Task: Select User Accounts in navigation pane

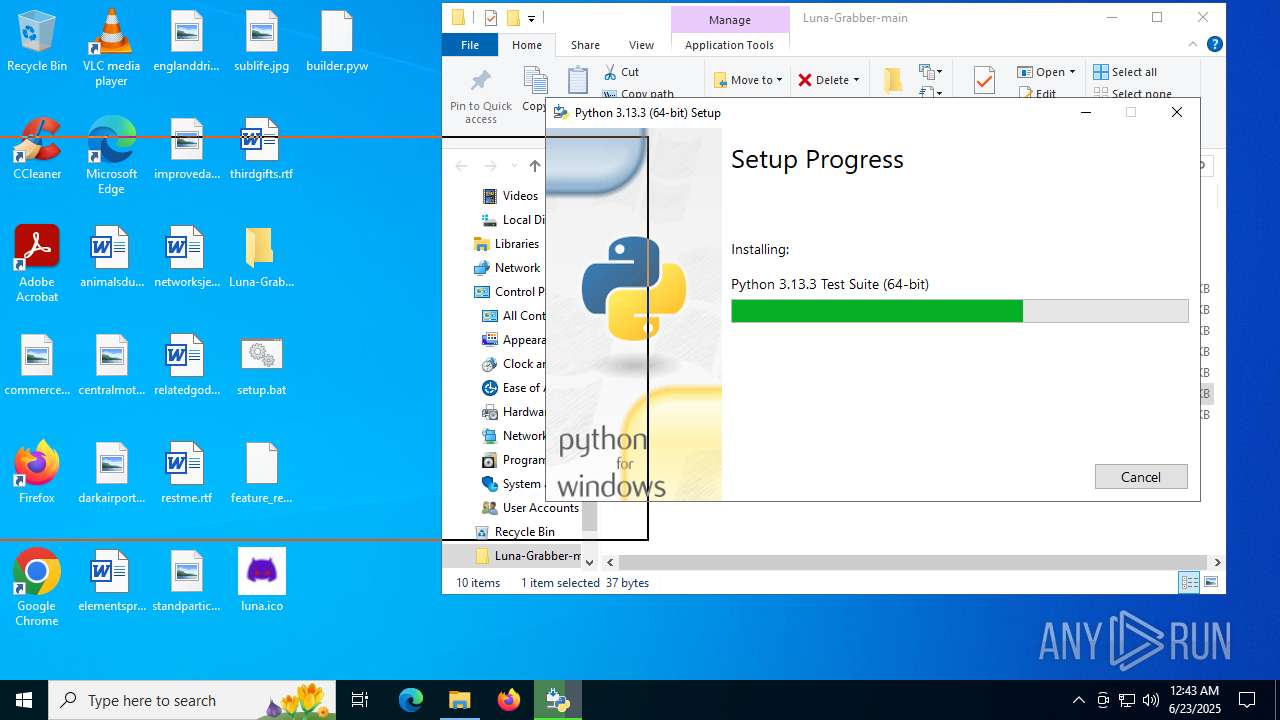Action: [530, 508]
